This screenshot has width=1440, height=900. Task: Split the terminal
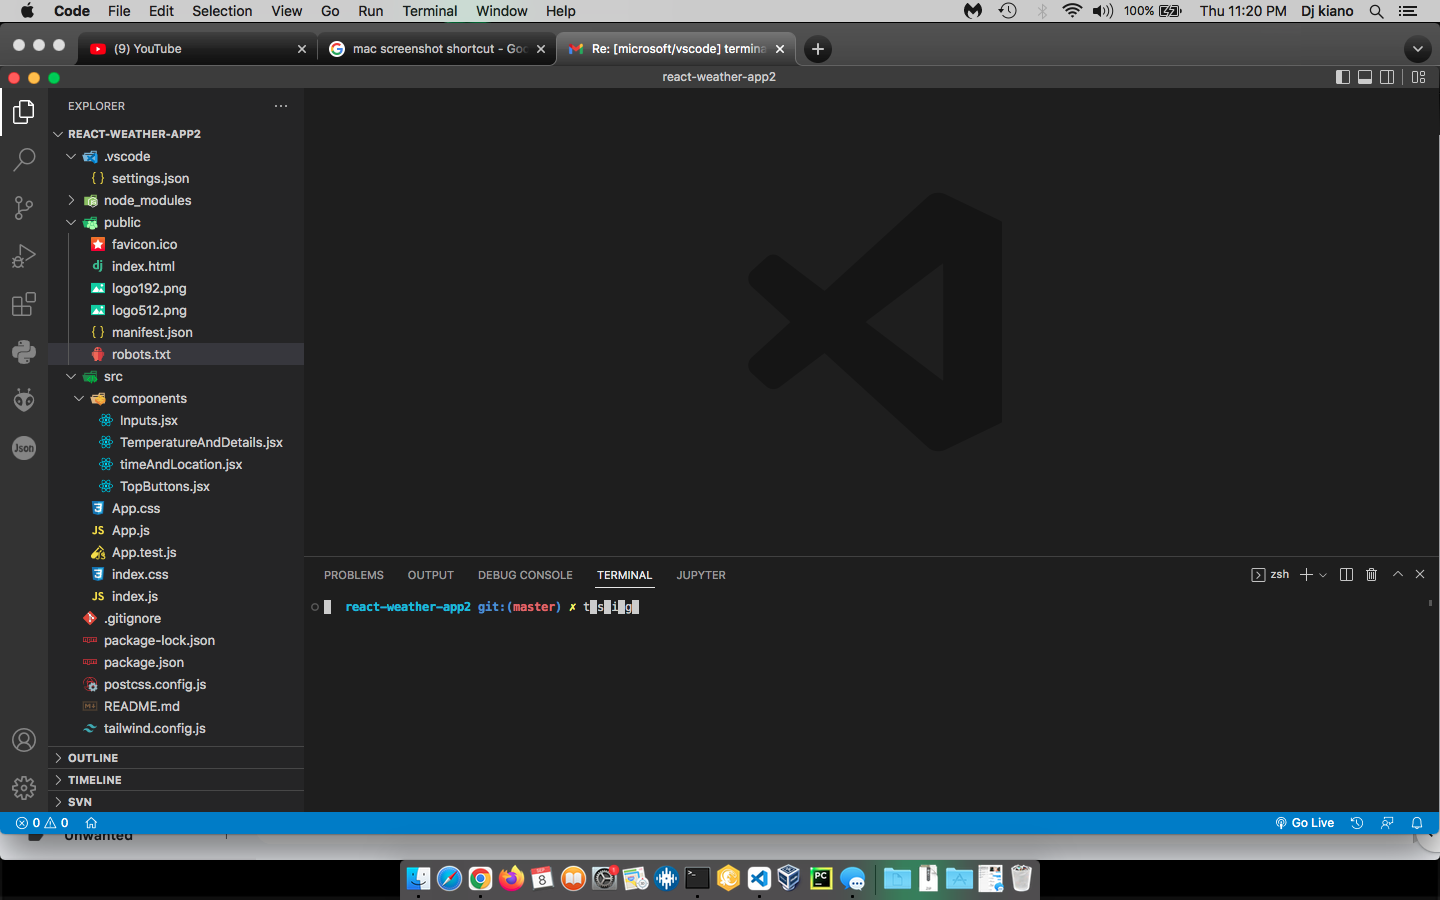tap(1346, 574)
